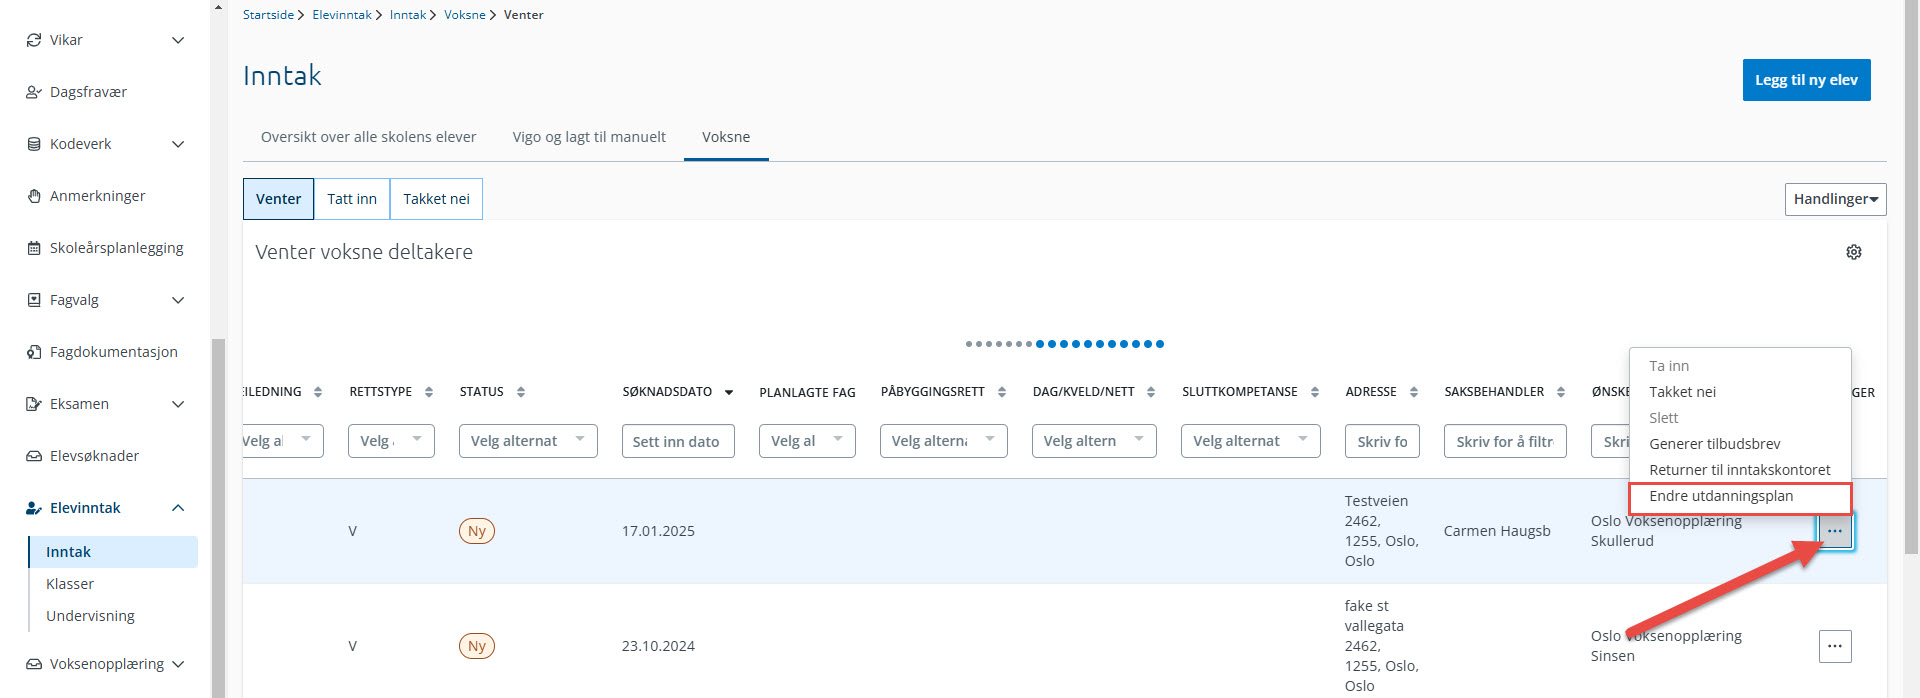Click the Elevsøknader inbox icon
This screenshot has height=698, width=1920.
[34, 456]
